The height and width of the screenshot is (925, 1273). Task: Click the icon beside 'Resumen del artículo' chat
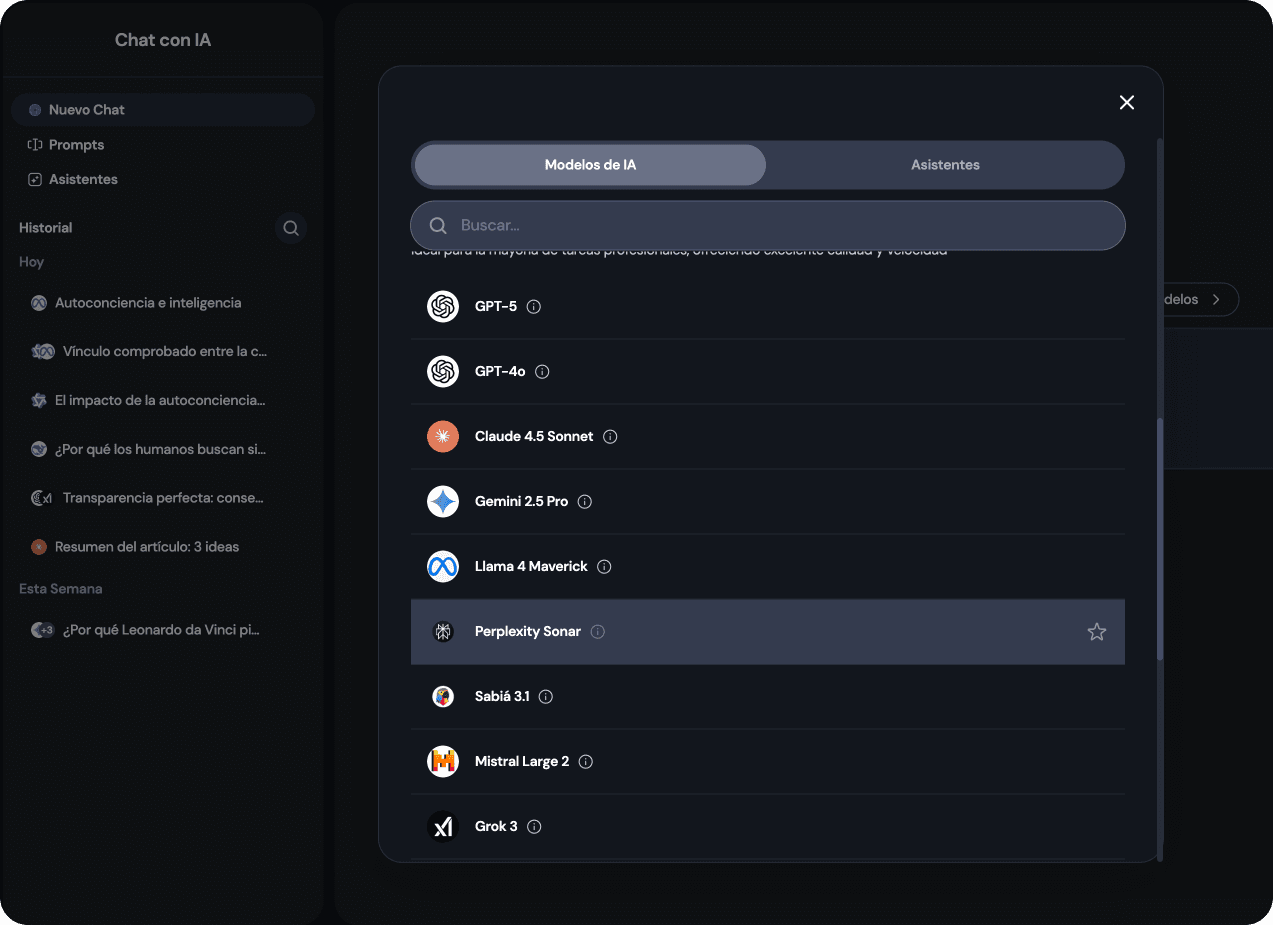tap(39, 547)
